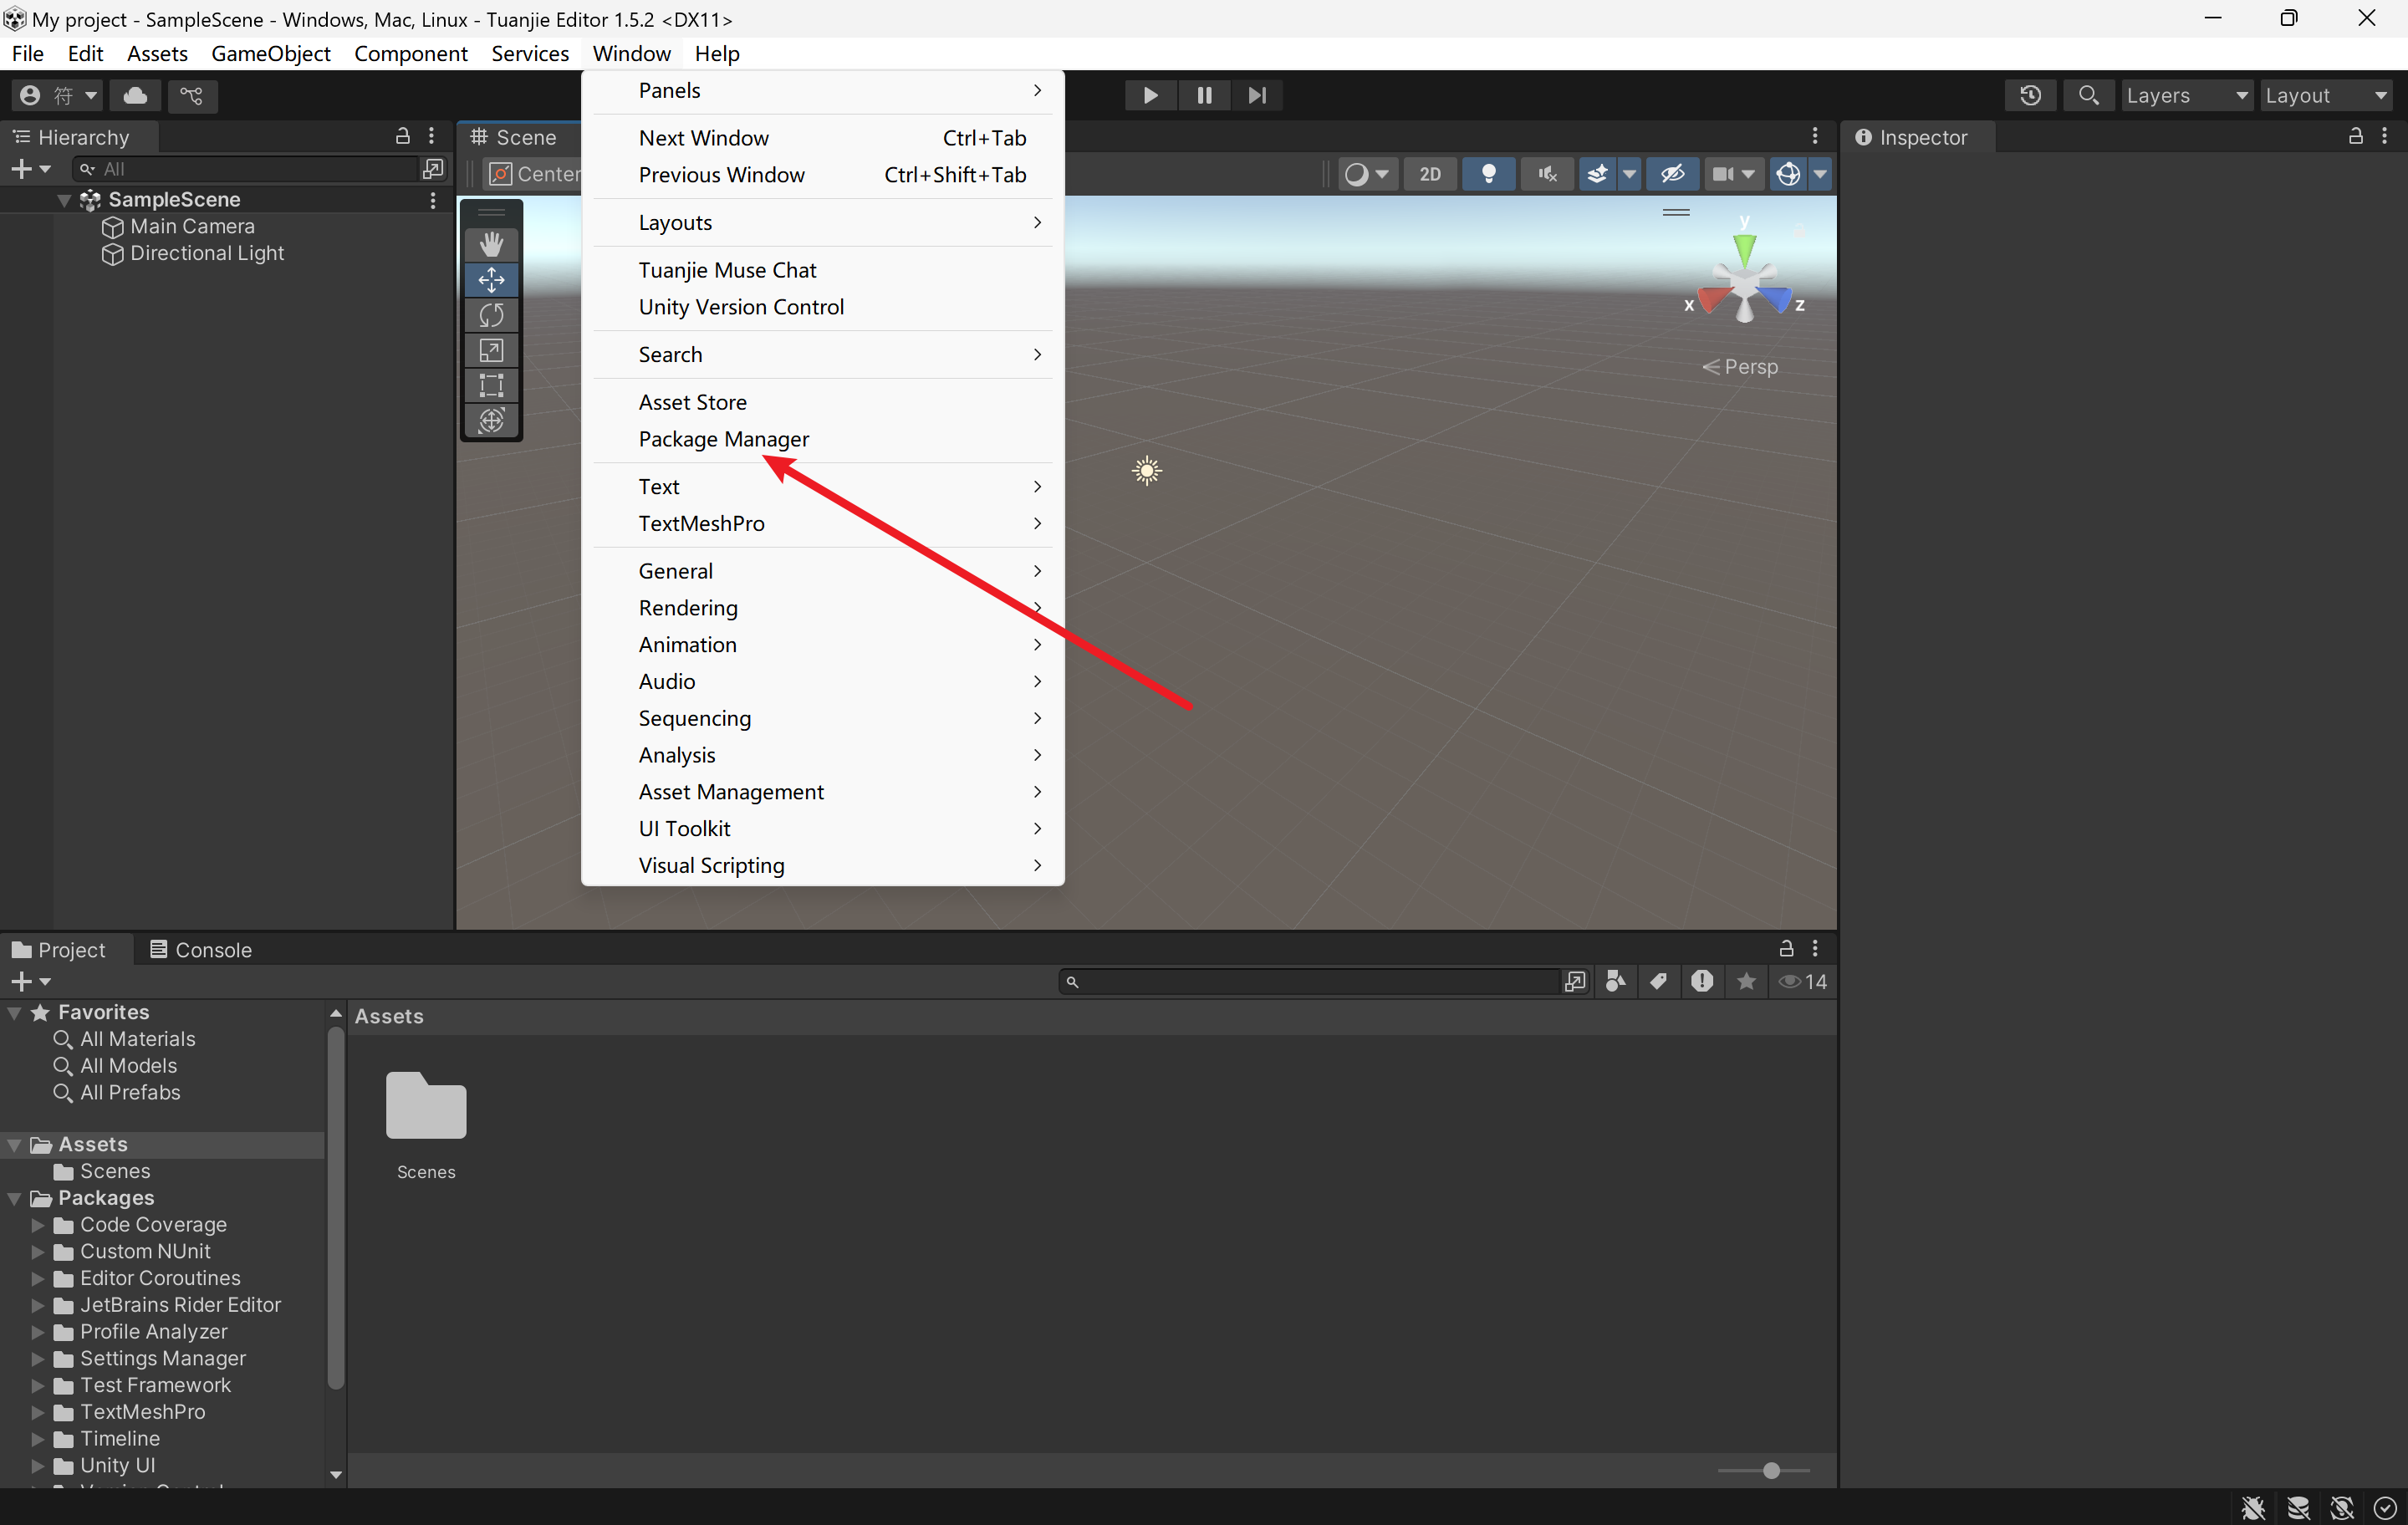The height and width of the screenshot is (1525, 2408).
Task: Click the Play button
Action: pos(1150,95)
